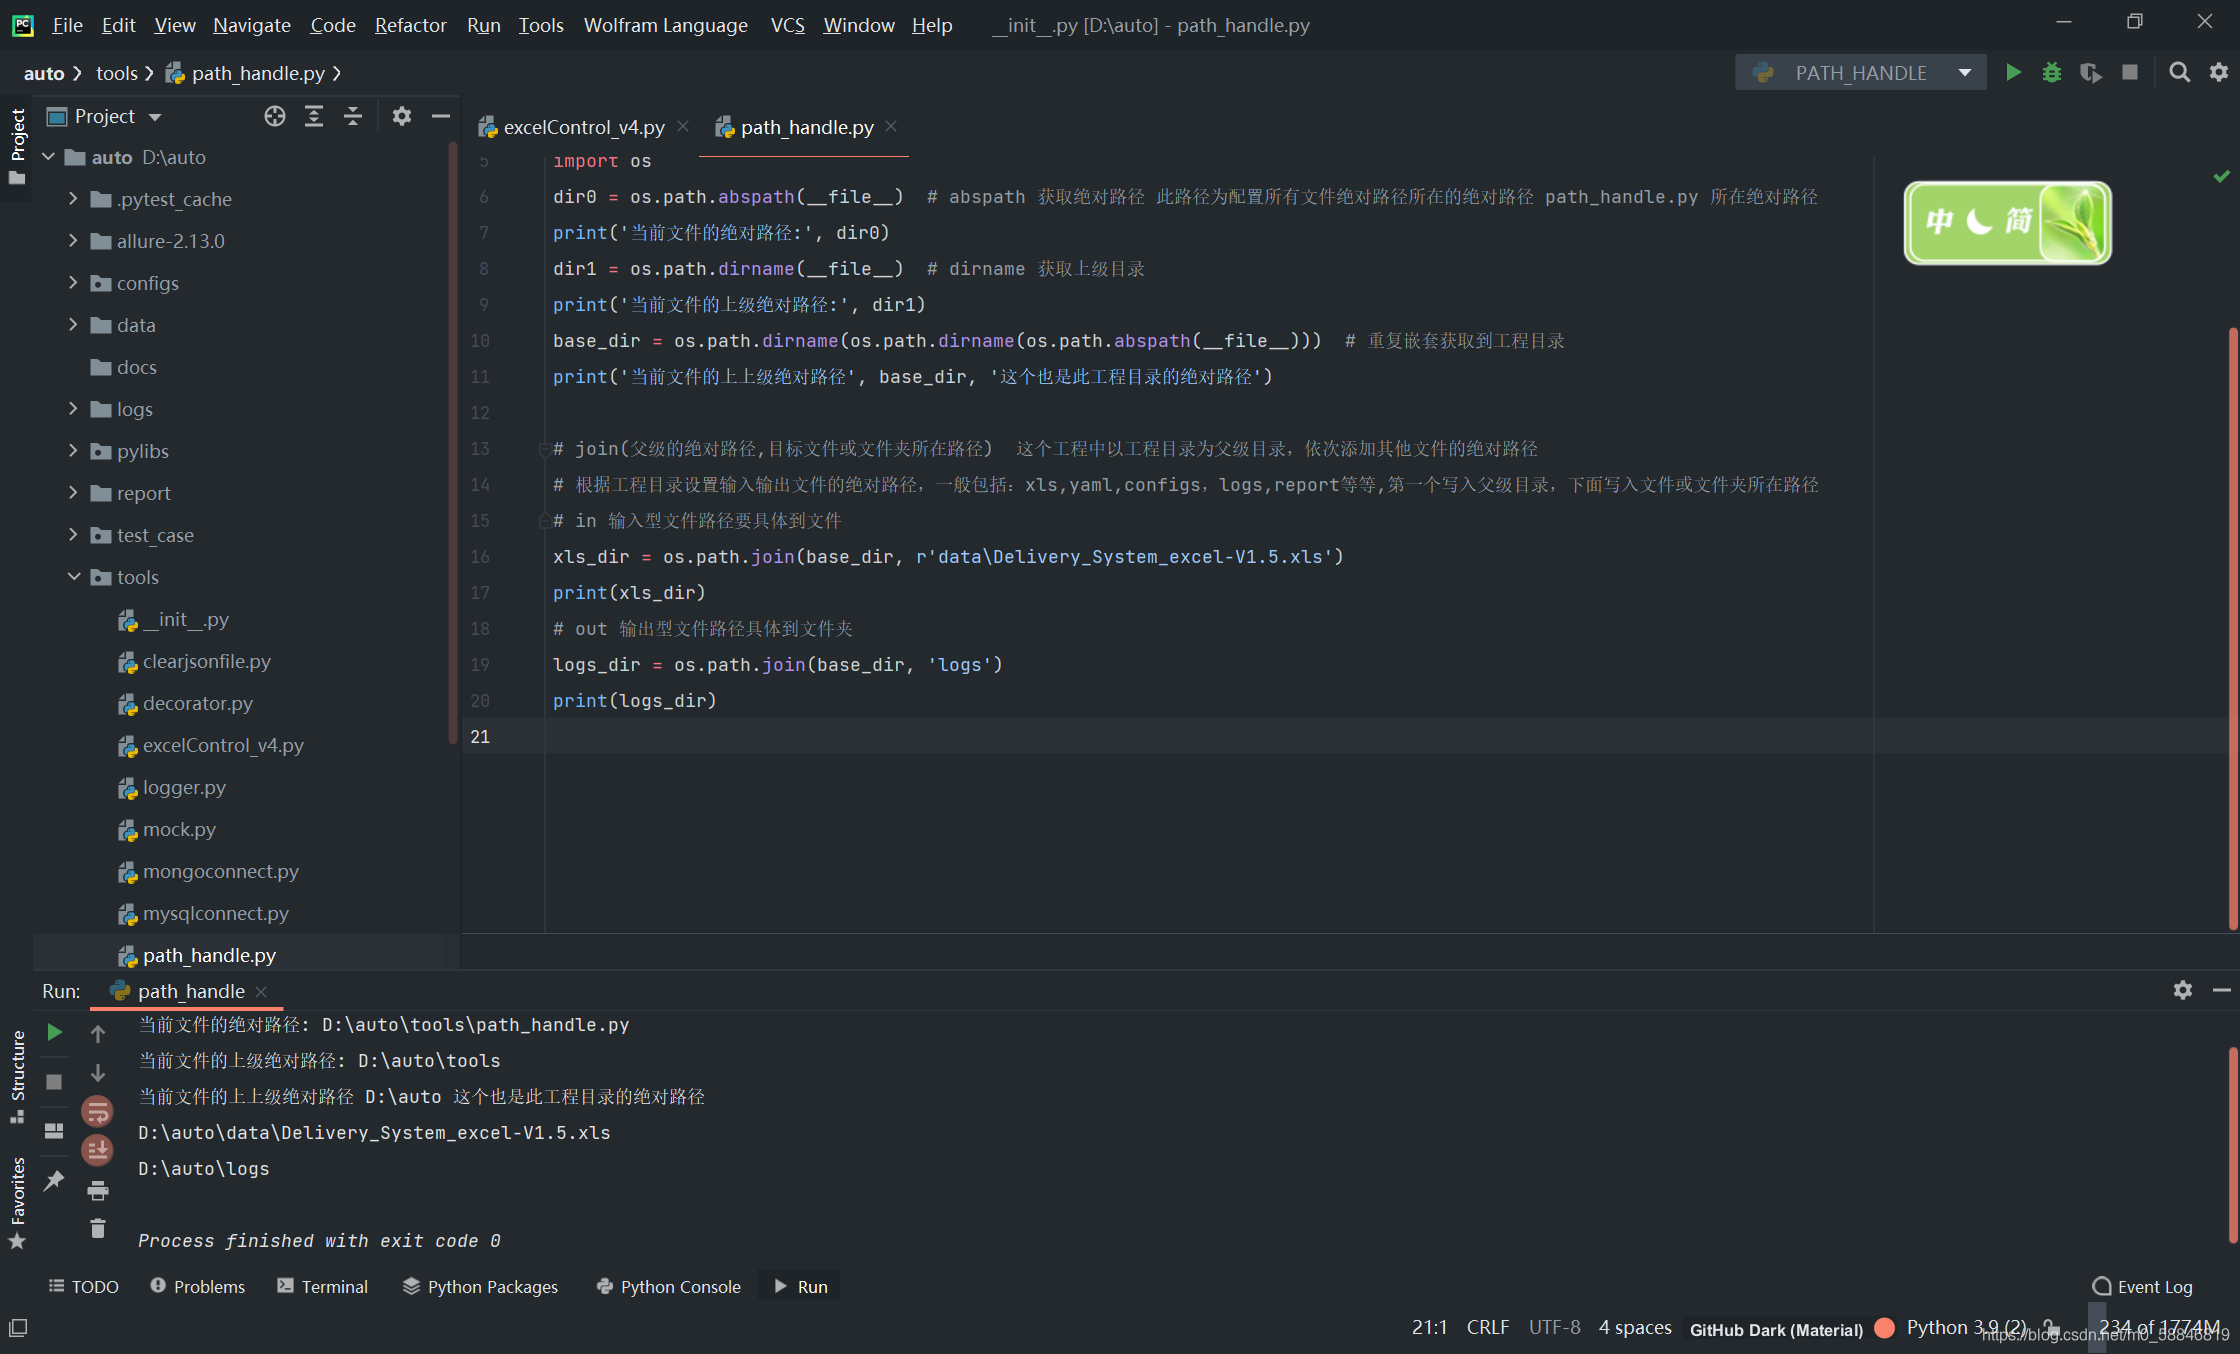The image size is (2240, 1354).
Task: Start debugging with the bug icon
Action: [x=2051, y=72]
